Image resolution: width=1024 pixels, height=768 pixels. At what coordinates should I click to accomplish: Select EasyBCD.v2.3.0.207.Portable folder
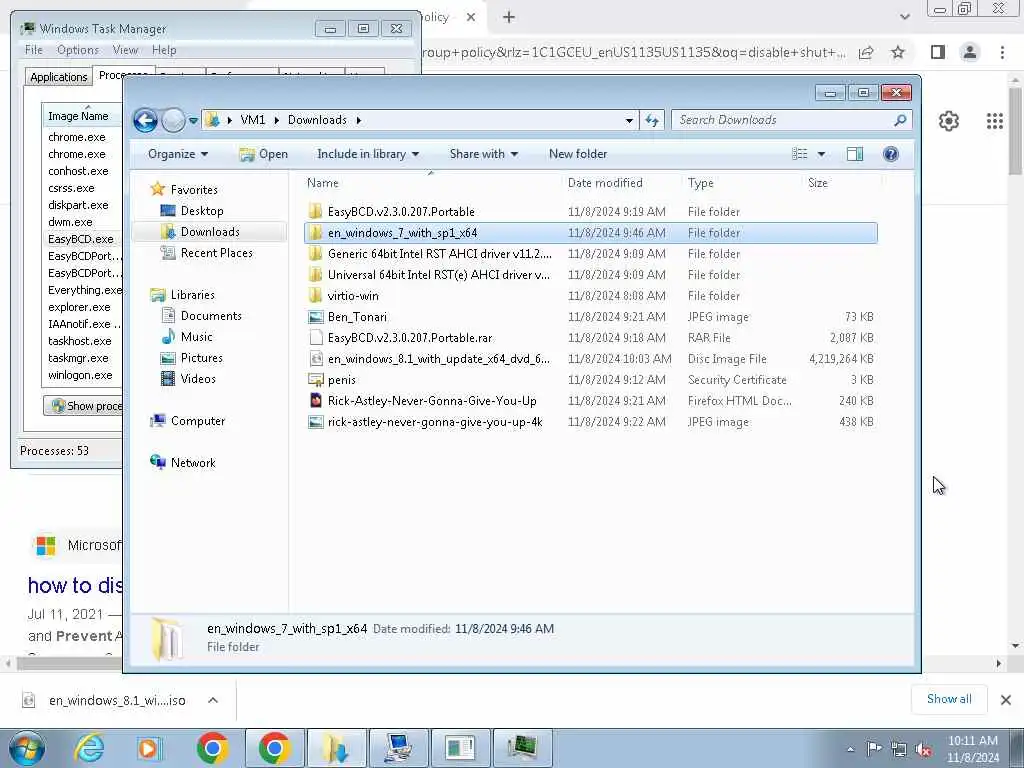tap(590, 212)
